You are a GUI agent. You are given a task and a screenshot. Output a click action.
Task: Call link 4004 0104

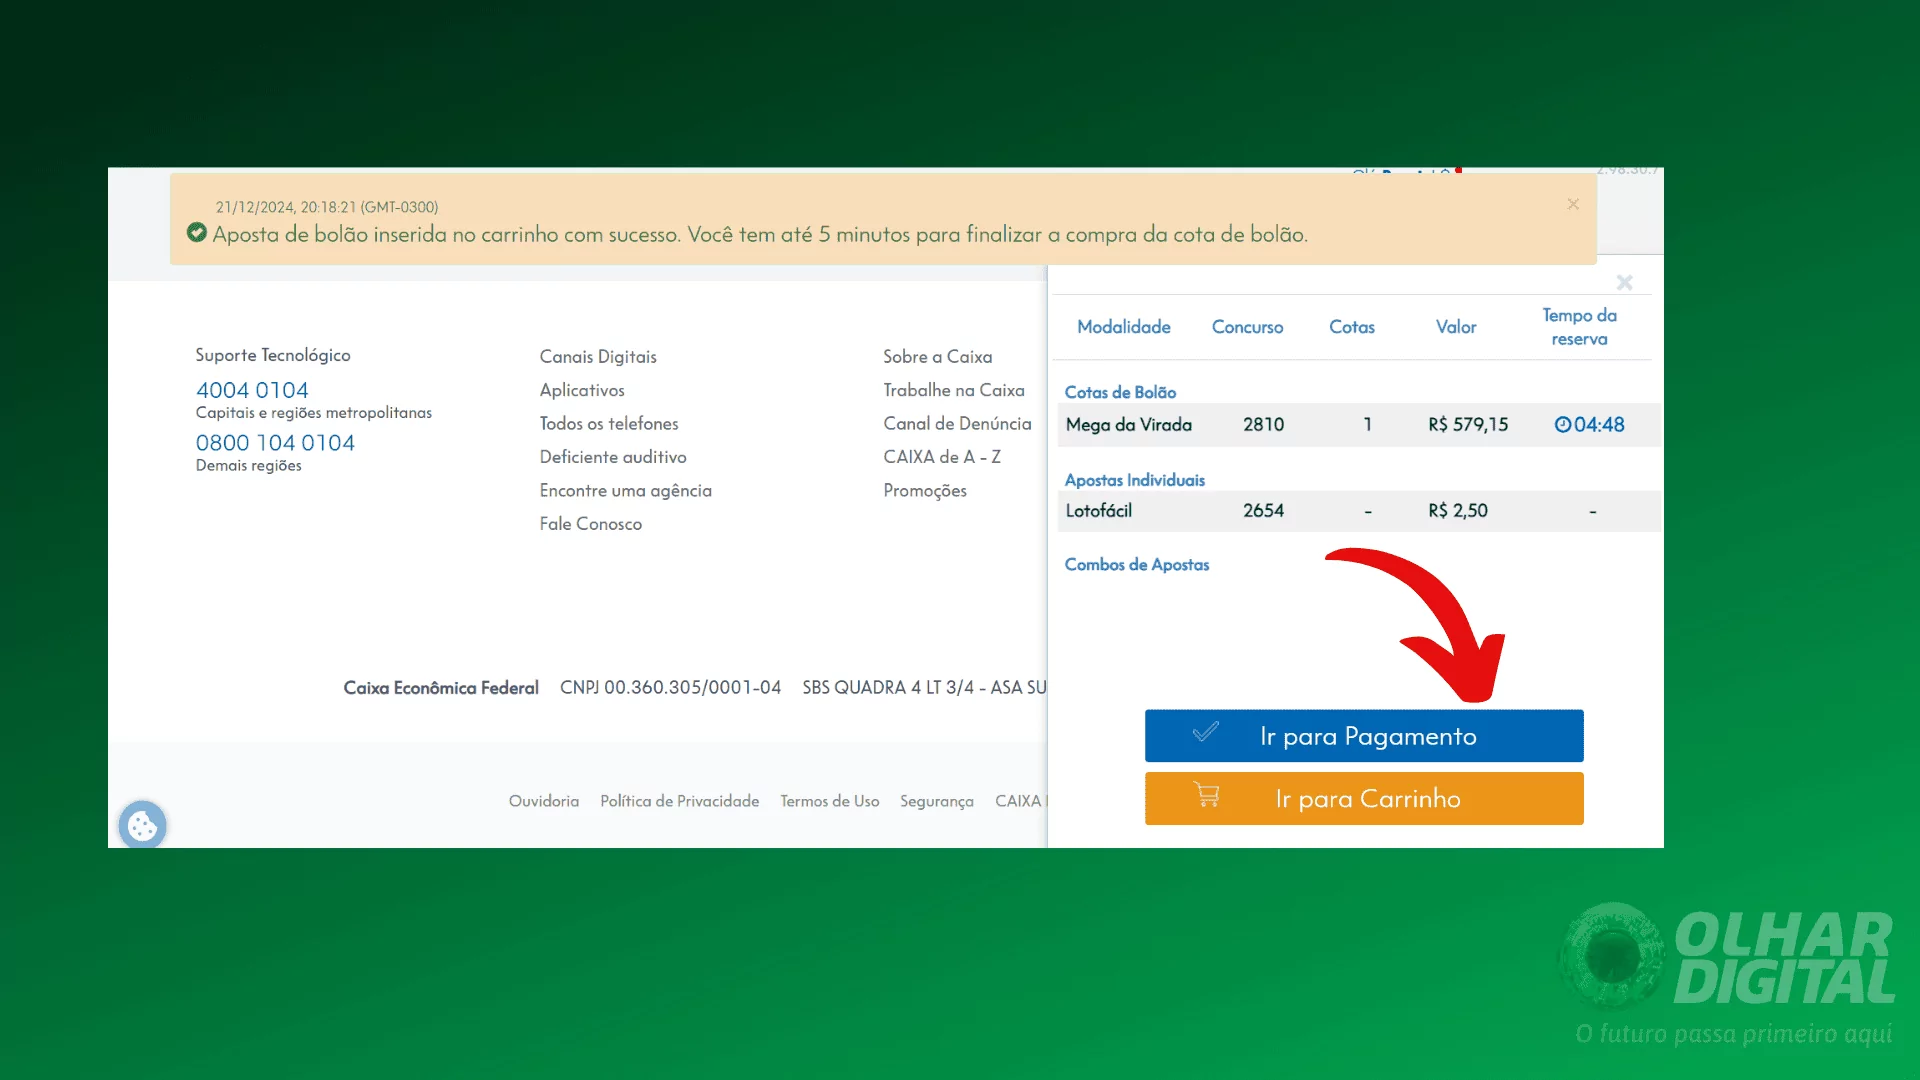tap(252, 390)
